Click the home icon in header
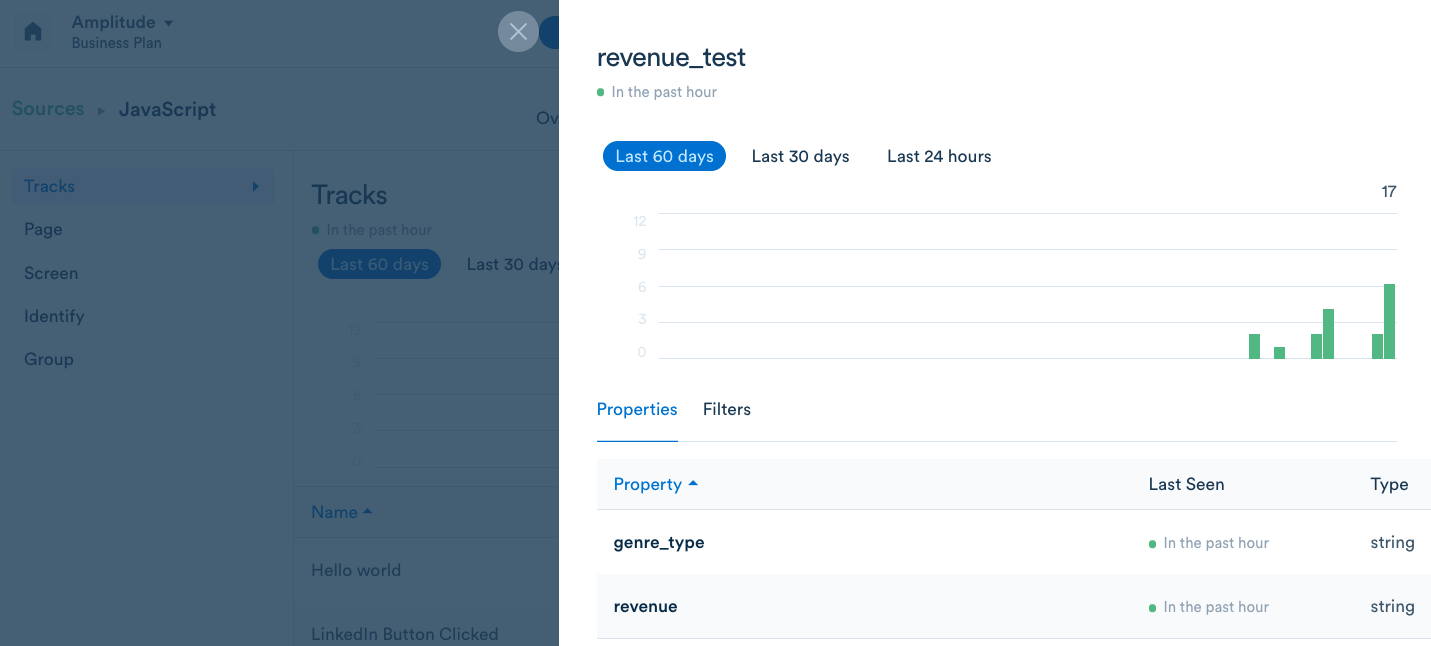The height and width of the screenshot is (646, 1431). tap(33, 32)
